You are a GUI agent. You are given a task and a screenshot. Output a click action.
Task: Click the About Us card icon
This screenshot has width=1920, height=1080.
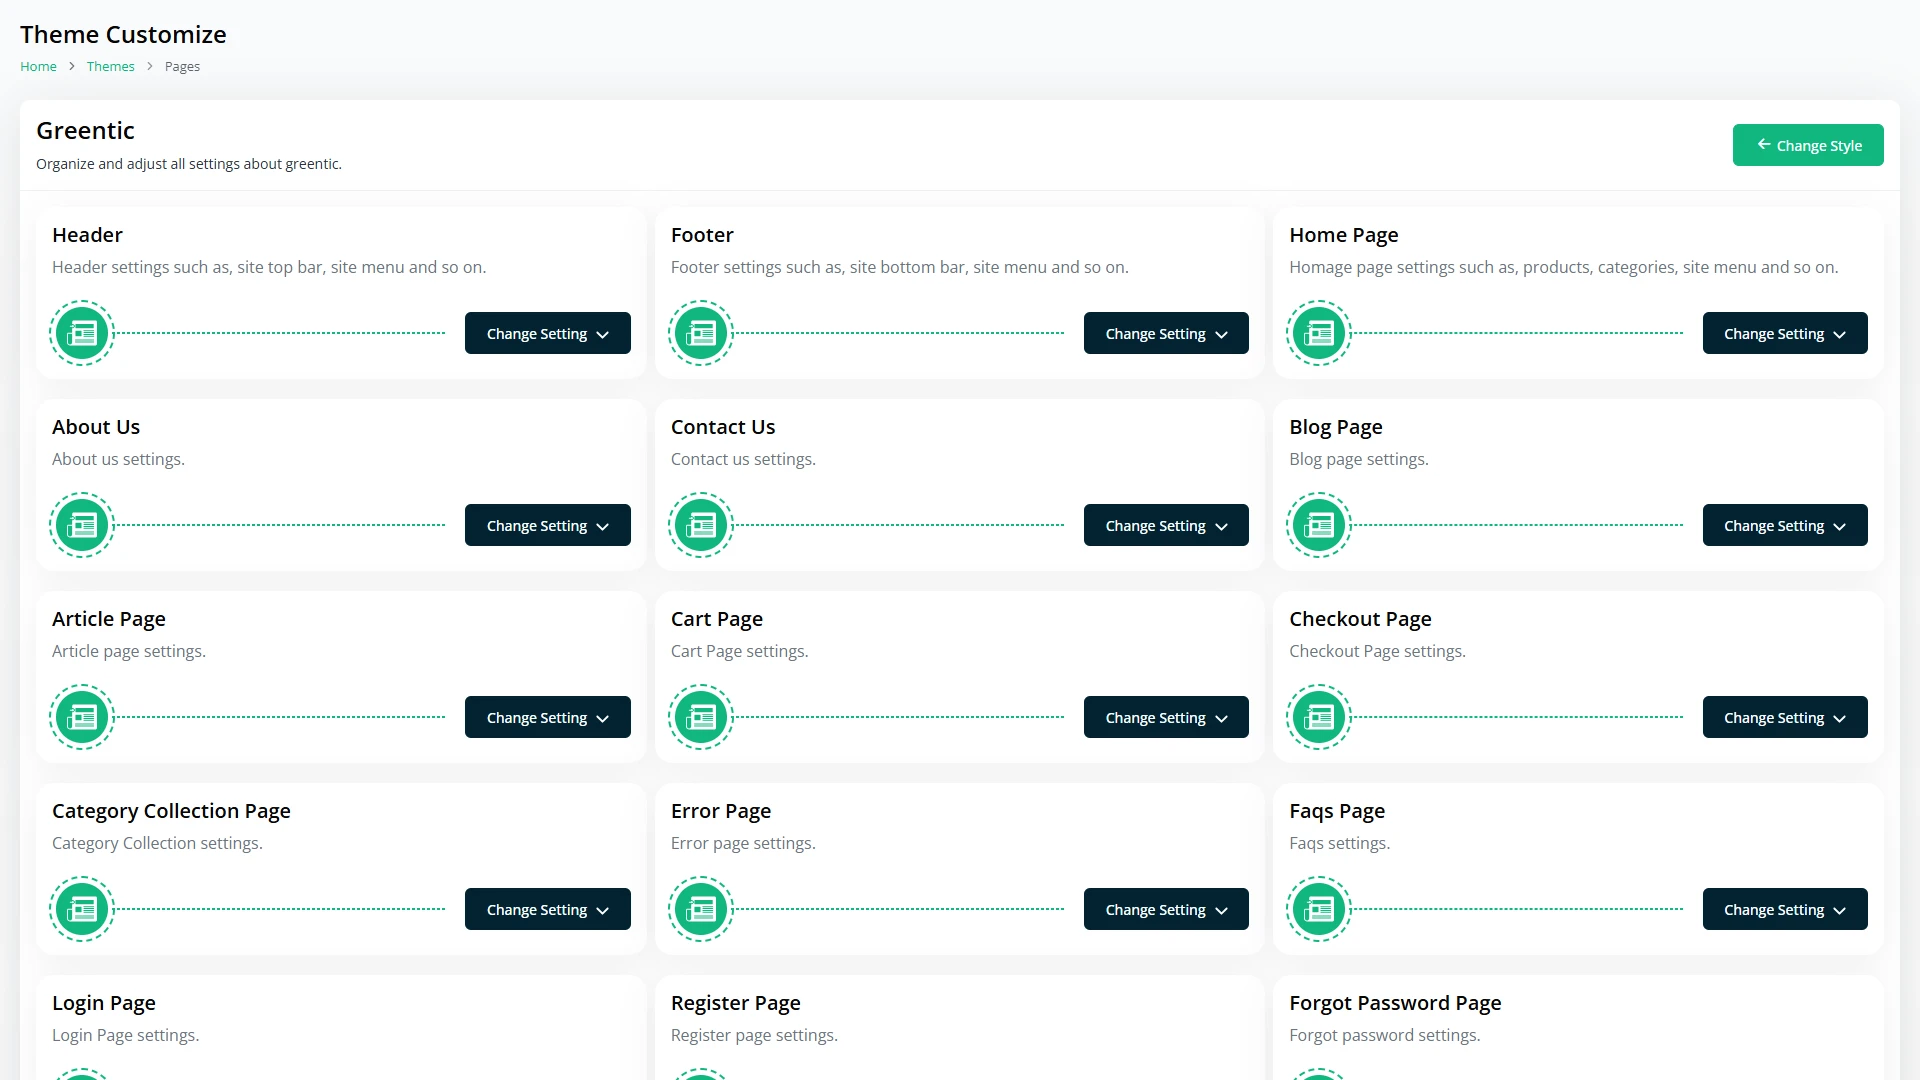pyautogui.click(x=82, y=525)
